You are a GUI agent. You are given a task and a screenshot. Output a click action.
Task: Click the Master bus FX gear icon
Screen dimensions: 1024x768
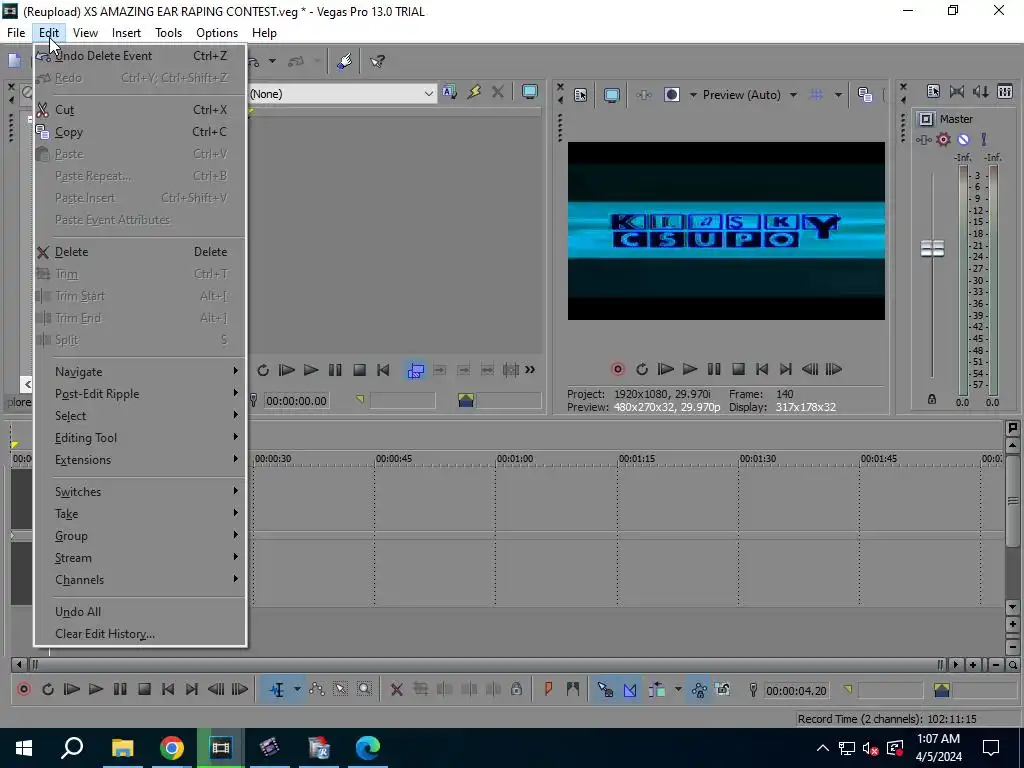tap(943, 140)
